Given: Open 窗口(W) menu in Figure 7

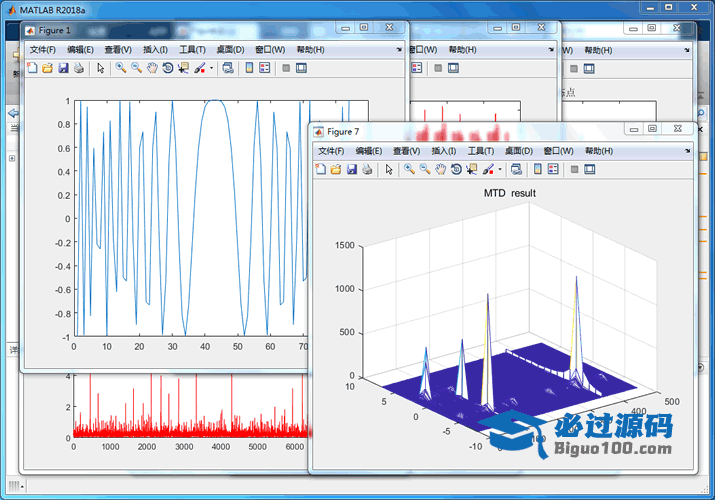Looking at the screenshot, I should coord(559,151).
